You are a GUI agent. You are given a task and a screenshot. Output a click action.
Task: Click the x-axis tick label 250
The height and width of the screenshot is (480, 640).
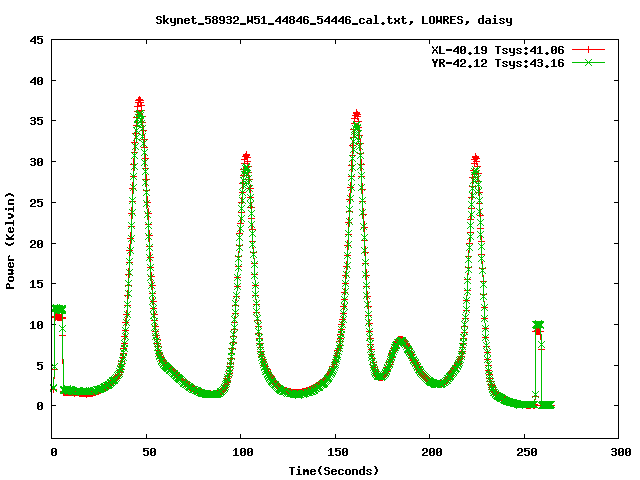point(527,452)
